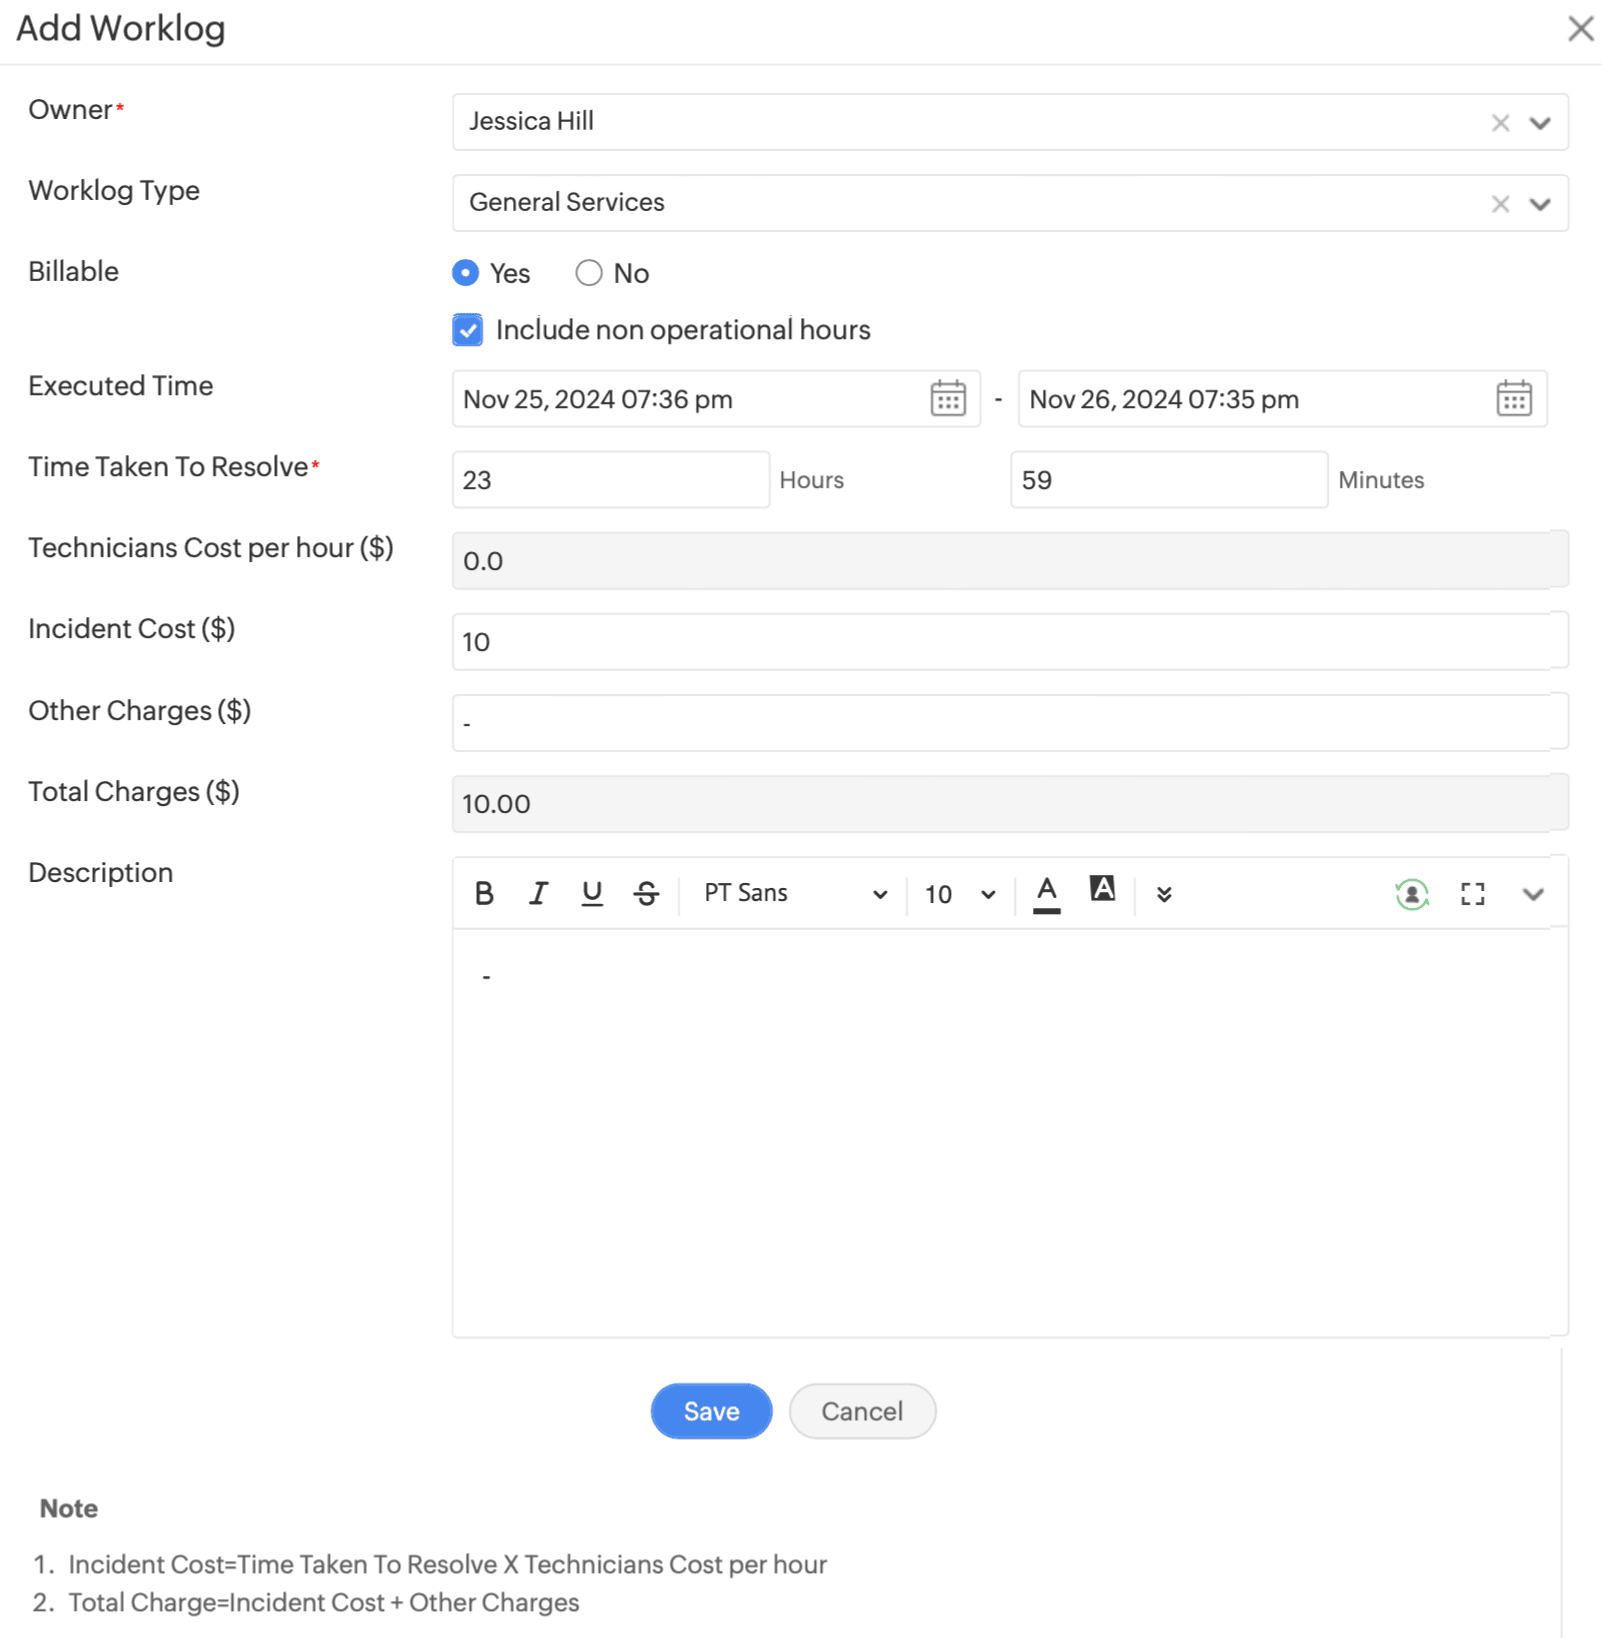Uncheck Include non operational hours
The image size is (1602, 1638).
pos(468,330)
